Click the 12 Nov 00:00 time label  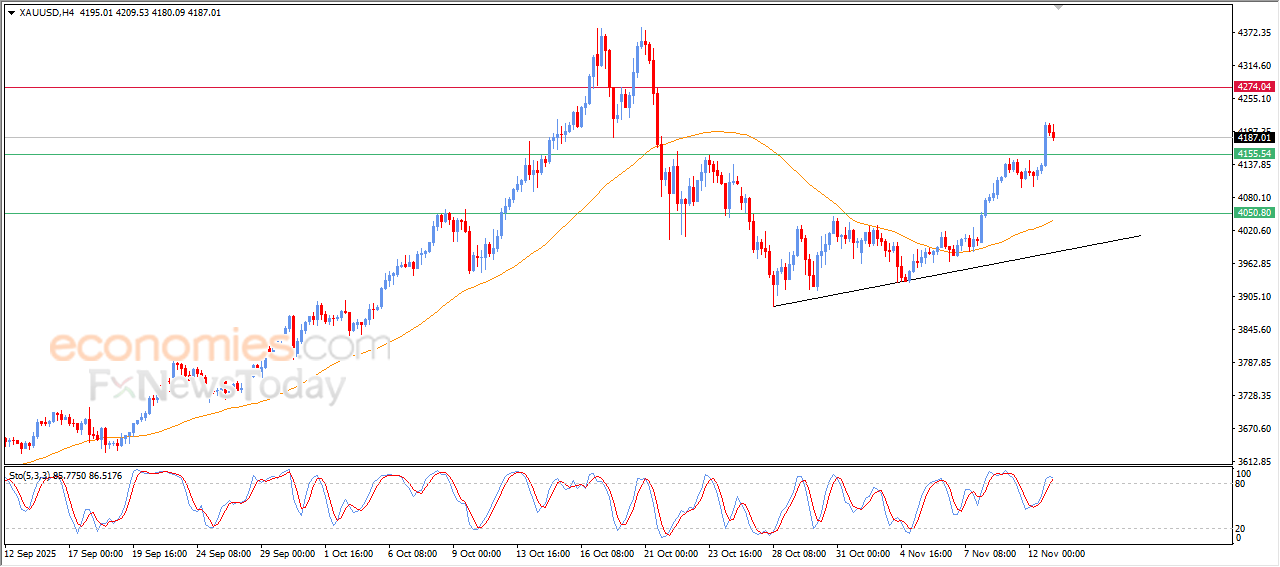(1057, 553)
